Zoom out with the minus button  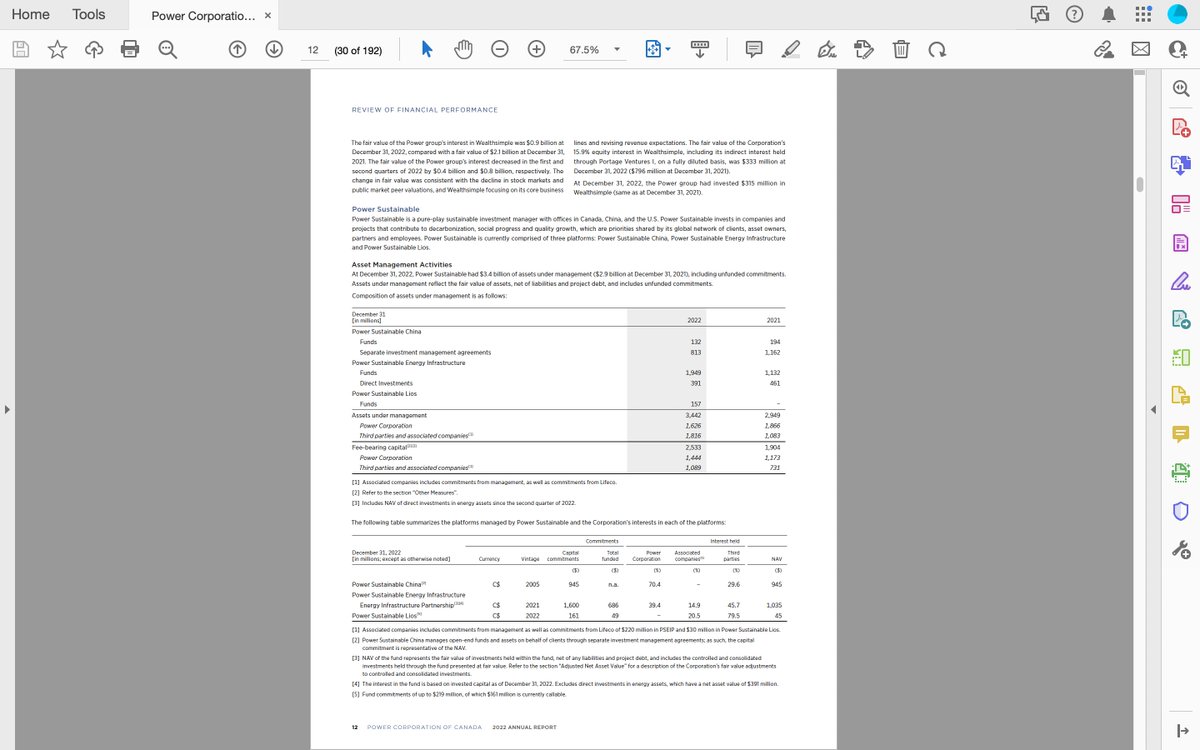[x=500, y=49]
